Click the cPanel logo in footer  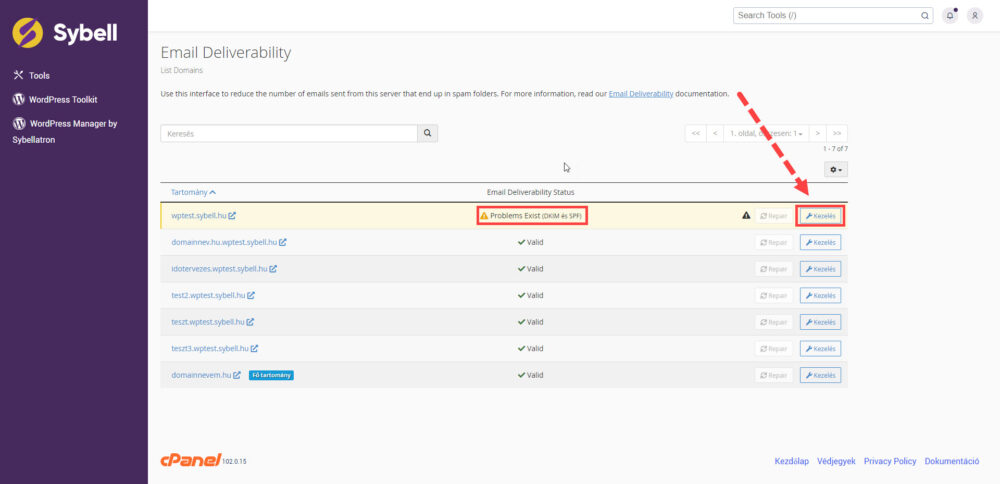click(190, 460)
